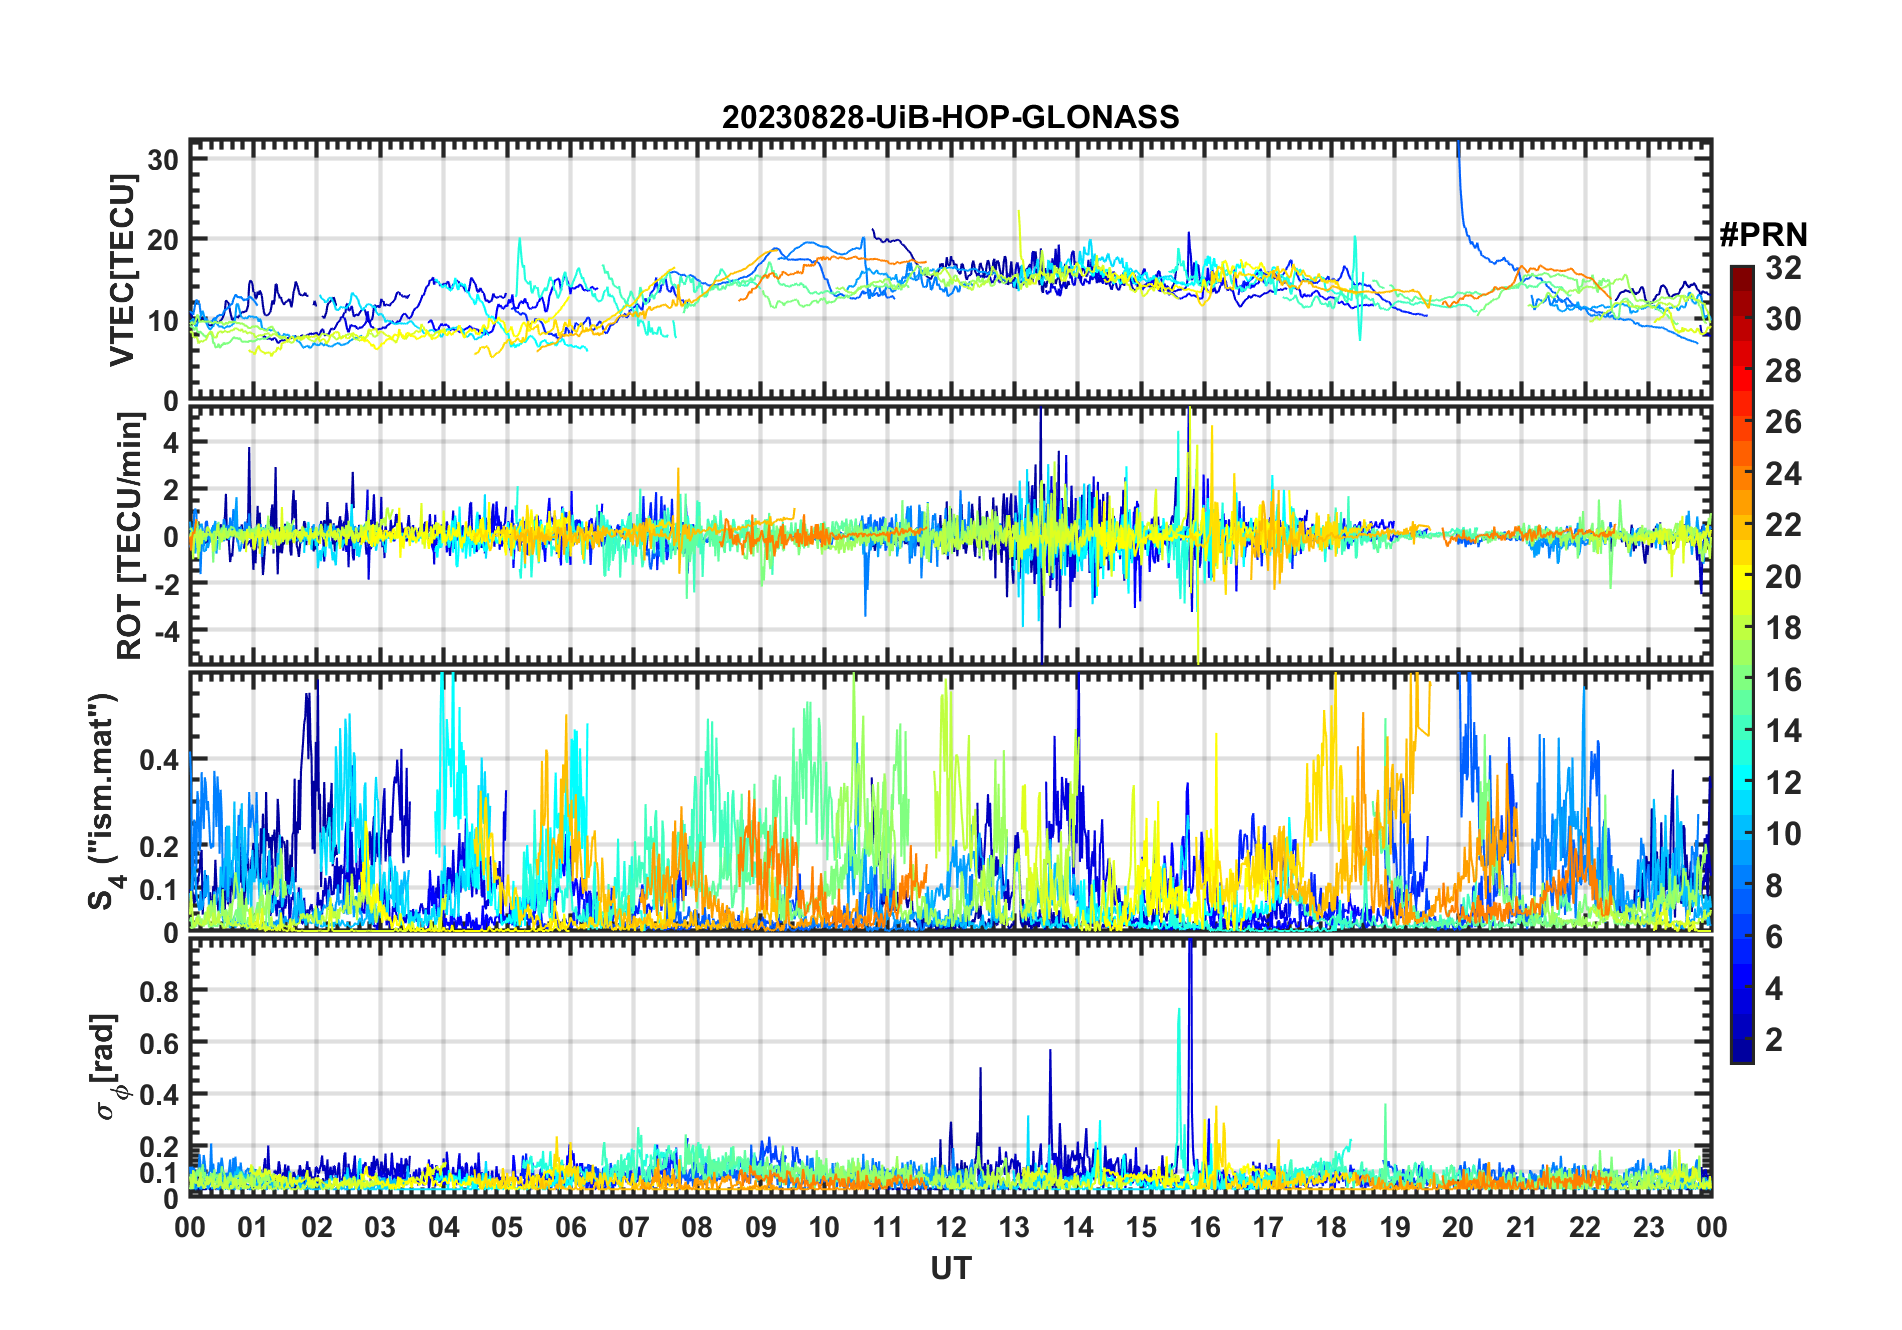Click the ROT [TECU/min] y-axis label
The width and height of the screenshot is (1902, 1330).
129,535
